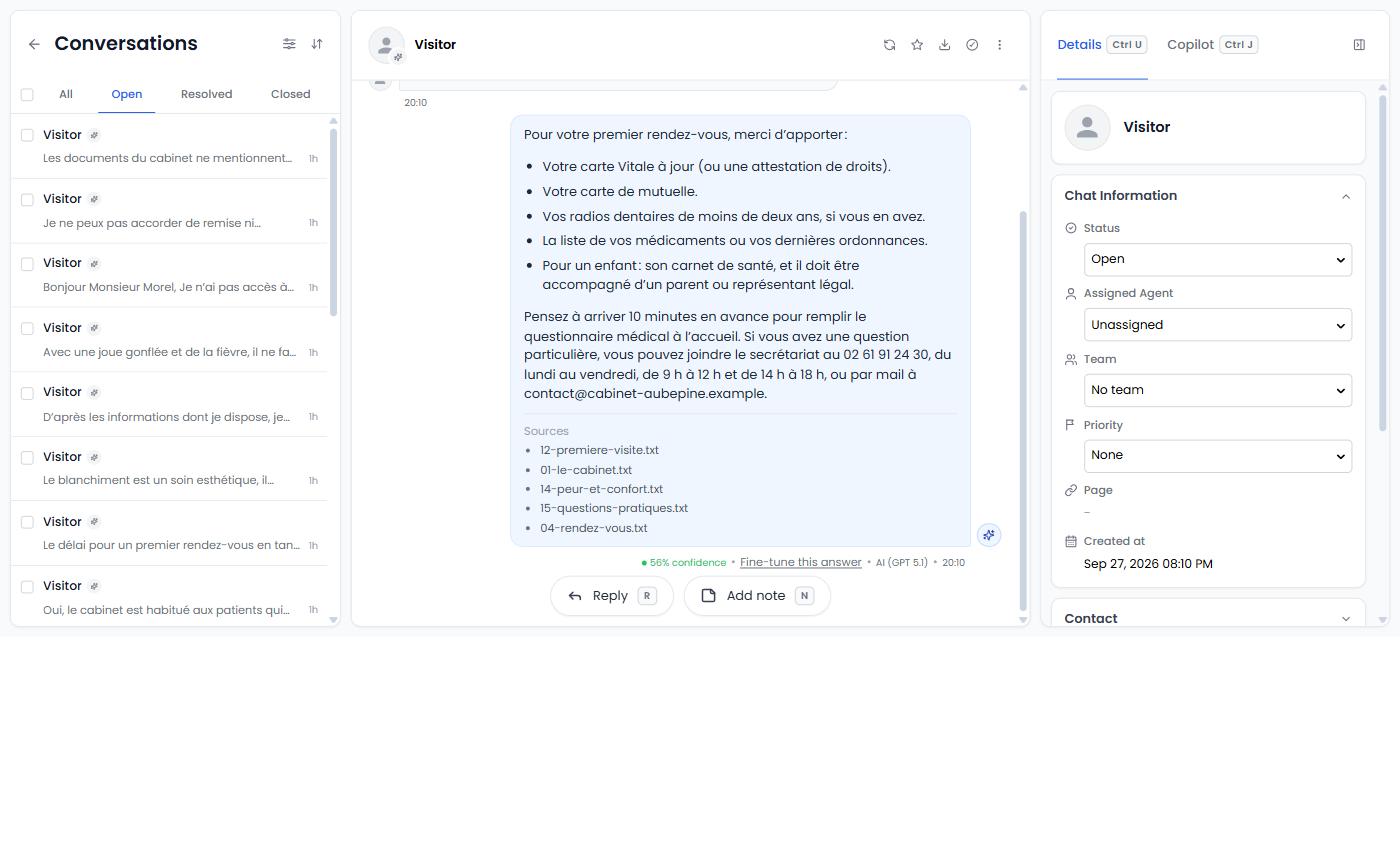Switch to the Resolved conversations tab
This screenshot has width=1400, height=849.
tap(206, 94)
